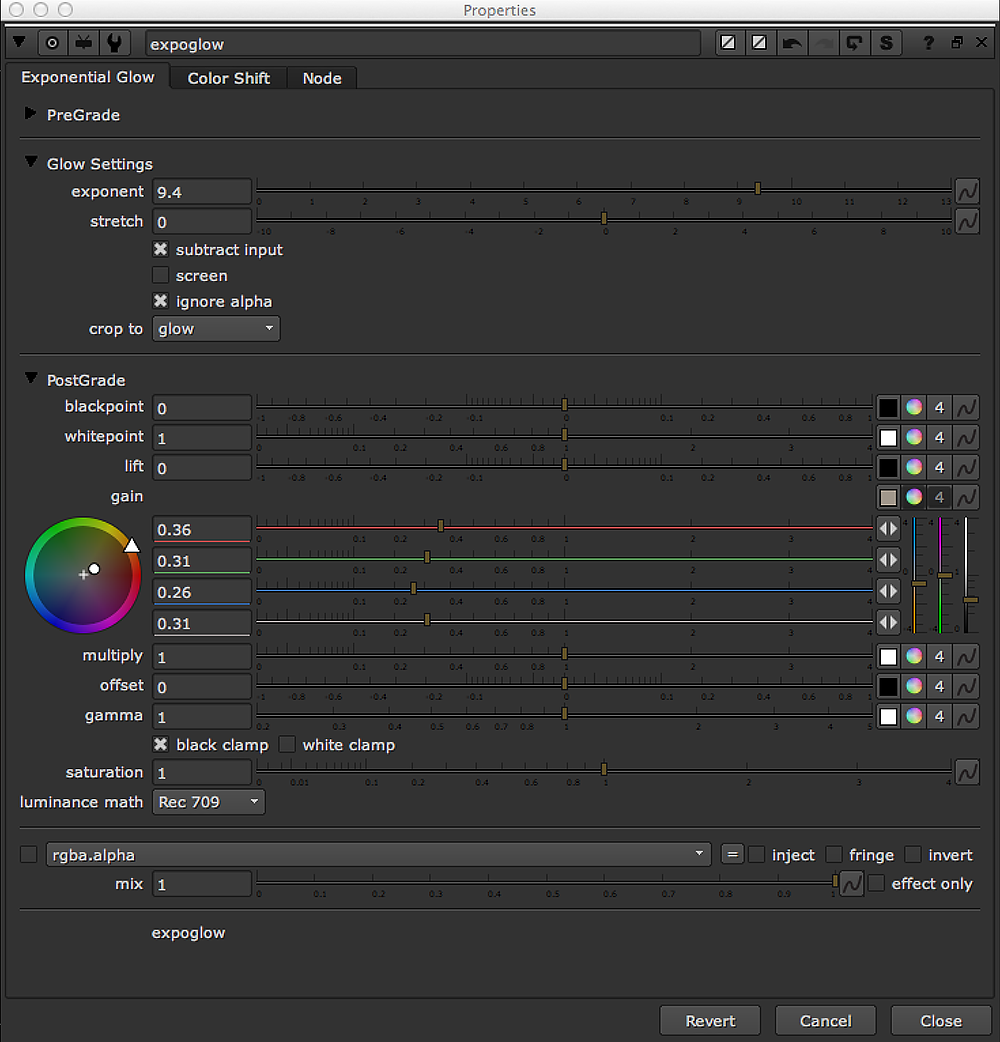Tick the effect only checkbox
The height and width of the screenshot is (1042, 1000).
[x=876, y=883]
